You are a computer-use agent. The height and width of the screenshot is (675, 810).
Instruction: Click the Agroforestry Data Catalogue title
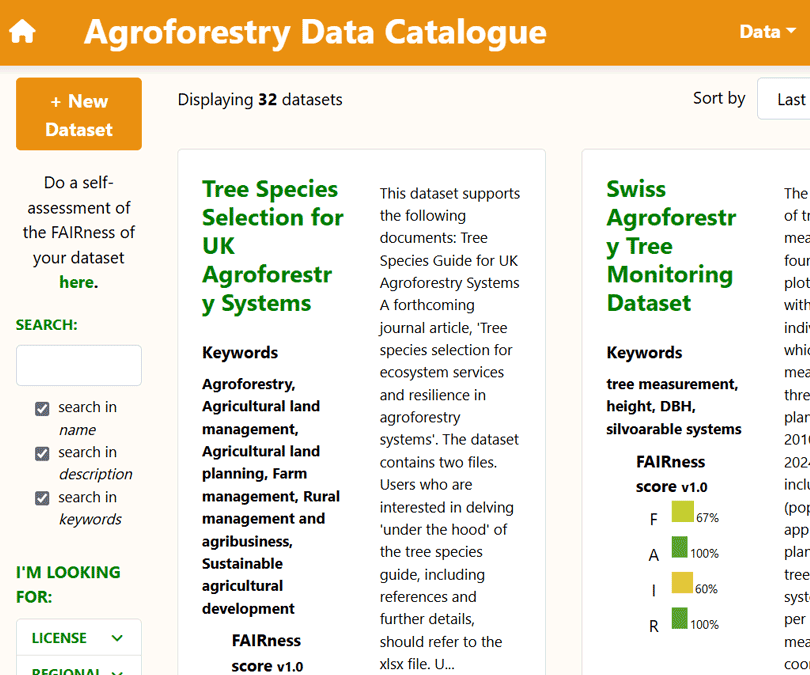pyautogui.click(x=315, y=32)
